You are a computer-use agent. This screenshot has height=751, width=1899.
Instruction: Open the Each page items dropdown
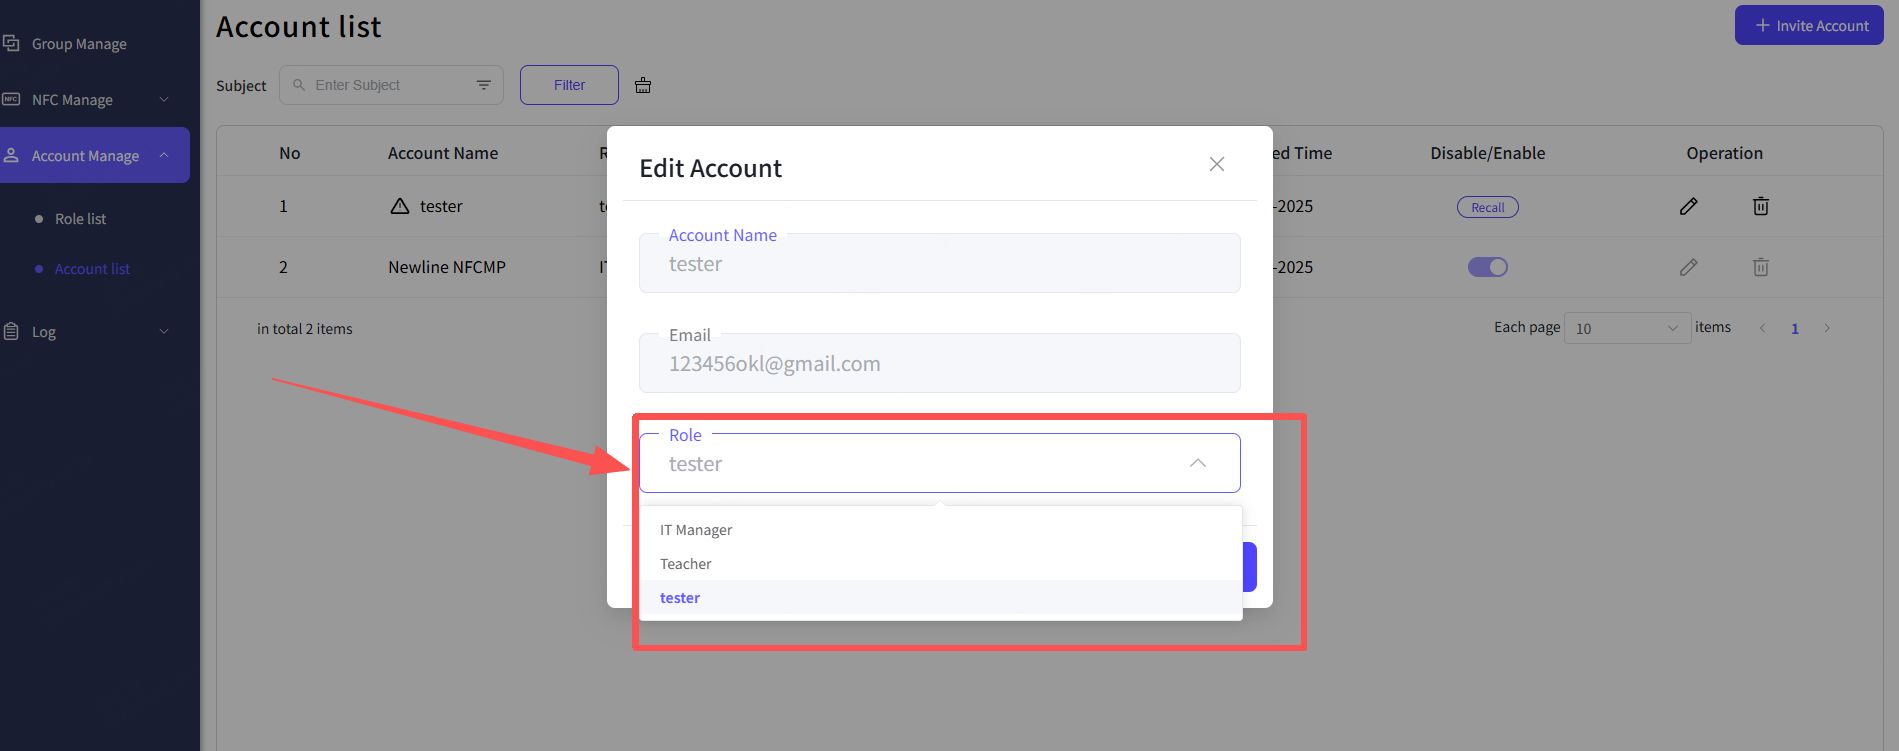1626,328
